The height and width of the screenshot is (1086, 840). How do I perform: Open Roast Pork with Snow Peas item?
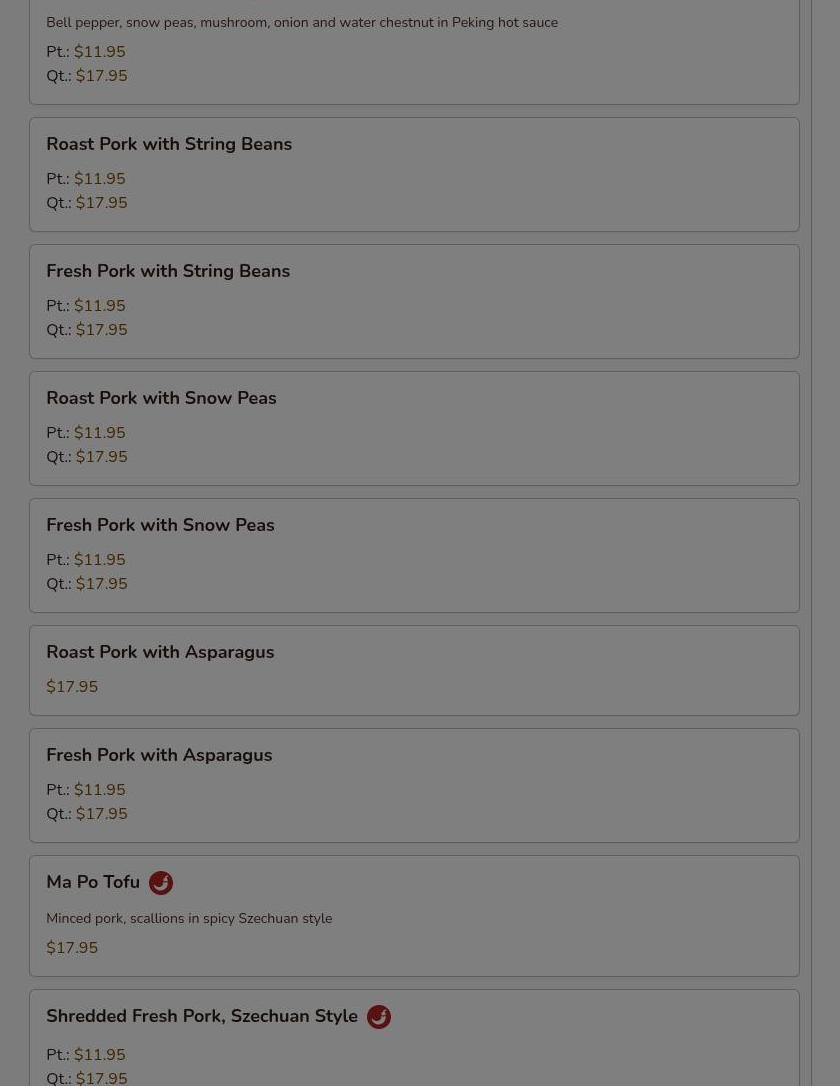coord(161,398)
